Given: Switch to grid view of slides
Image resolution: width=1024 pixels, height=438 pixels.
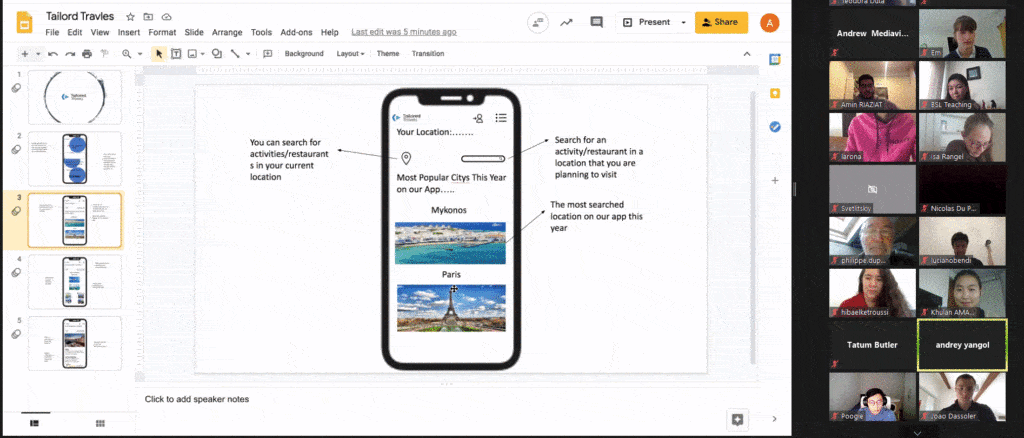Looking at the screenshot, I should (100, 423).
